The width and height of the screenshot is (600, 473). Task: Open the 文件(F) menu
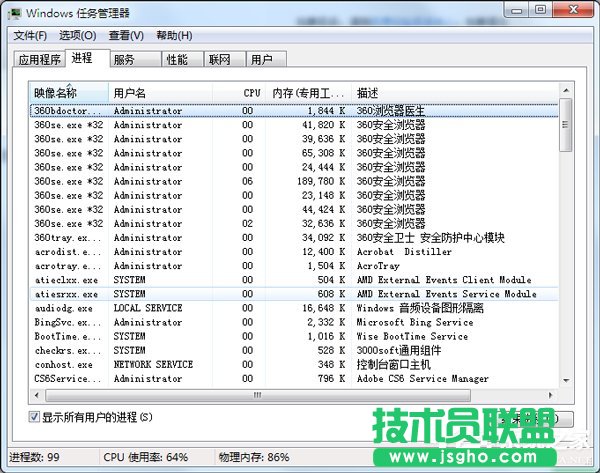(x=31, y=36)
